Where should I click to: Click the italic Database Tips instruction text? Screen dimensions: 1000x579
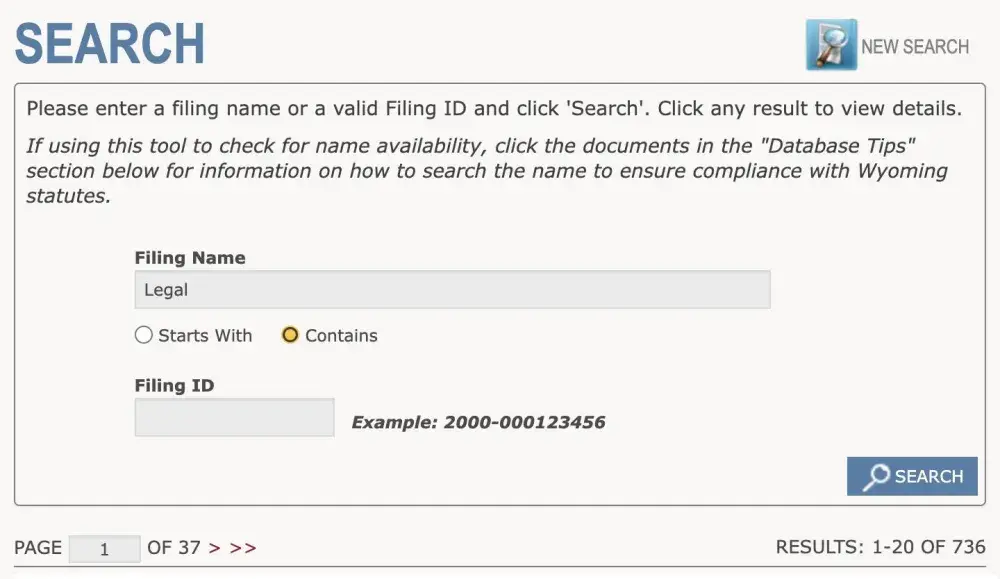coord(486,170)
